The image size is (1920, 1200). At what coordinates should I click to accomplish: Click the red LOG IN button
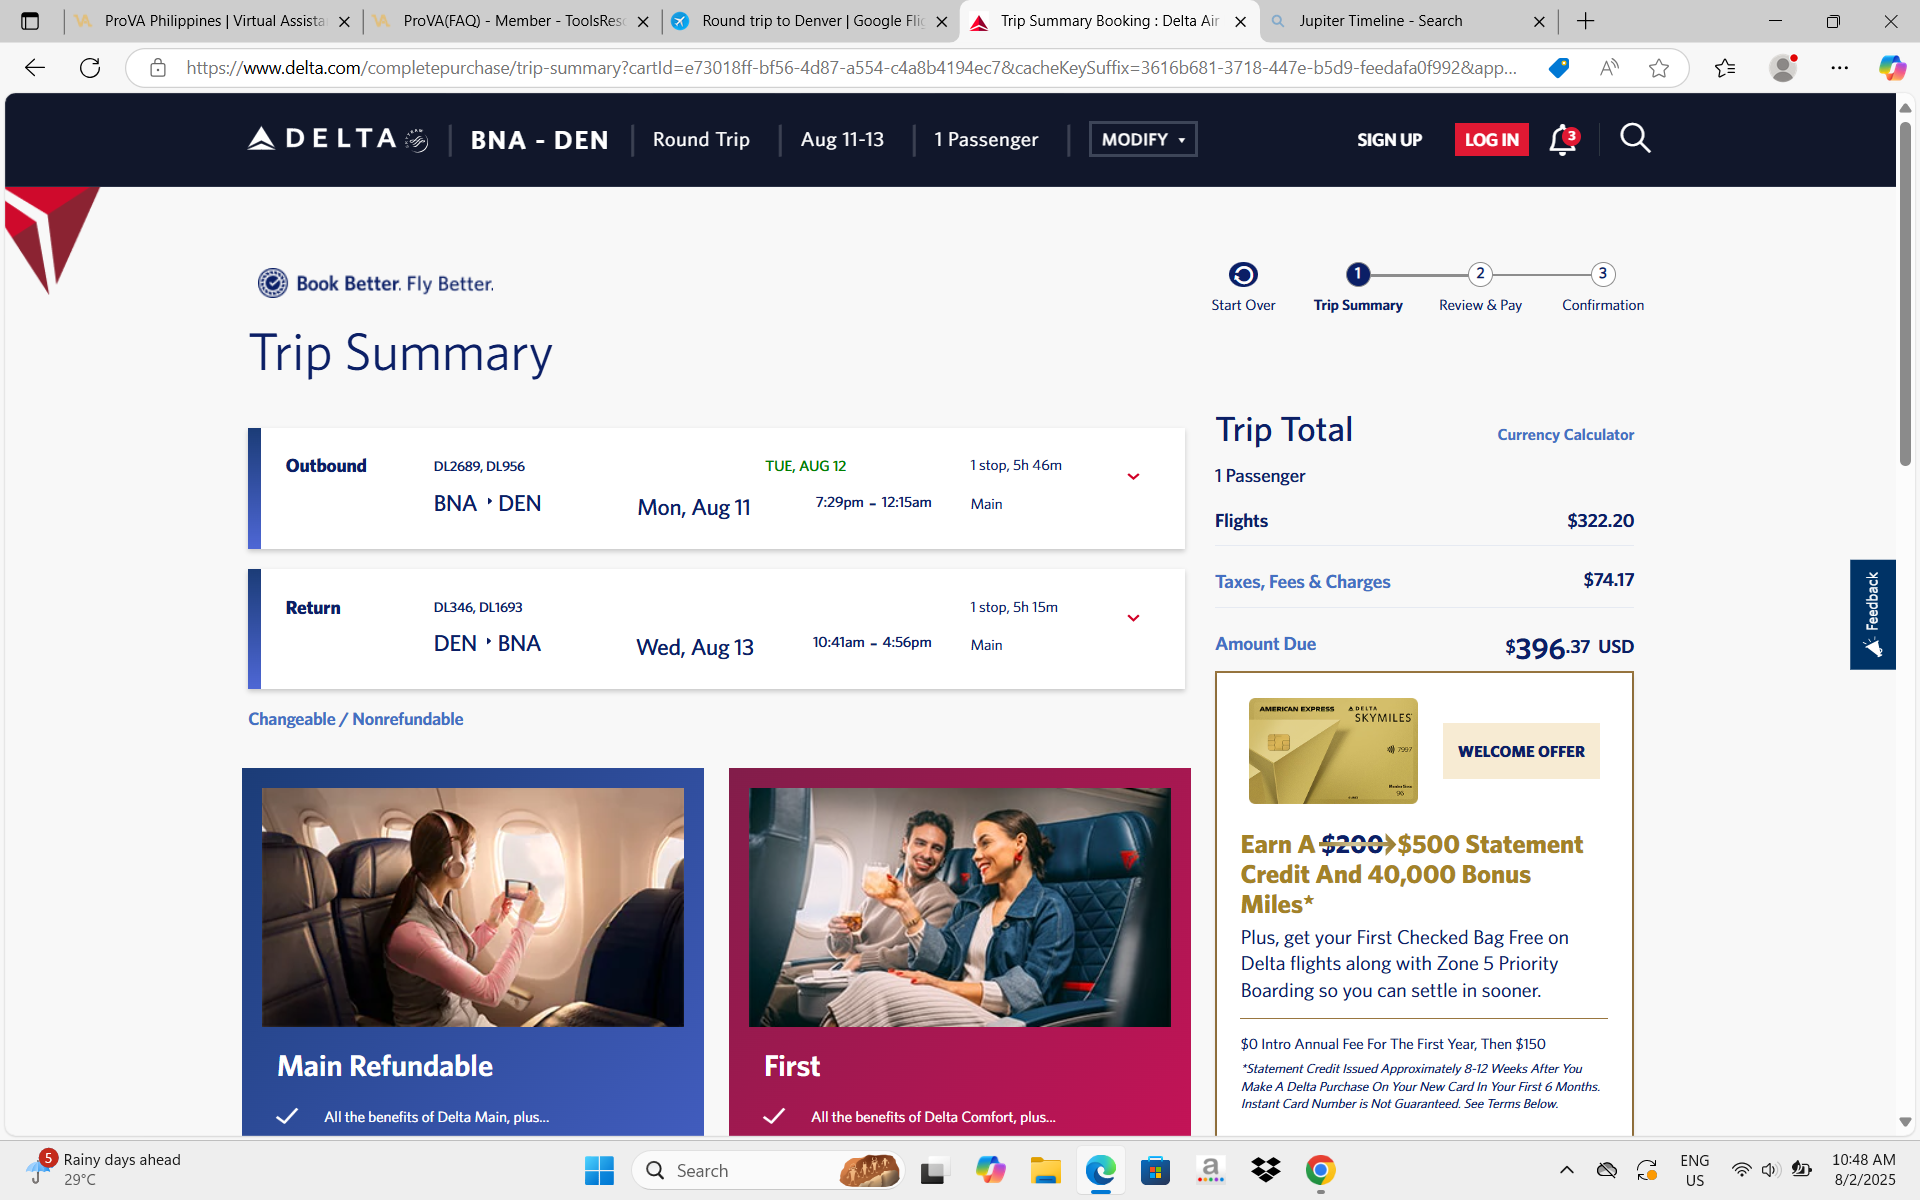pos(1491,140)
